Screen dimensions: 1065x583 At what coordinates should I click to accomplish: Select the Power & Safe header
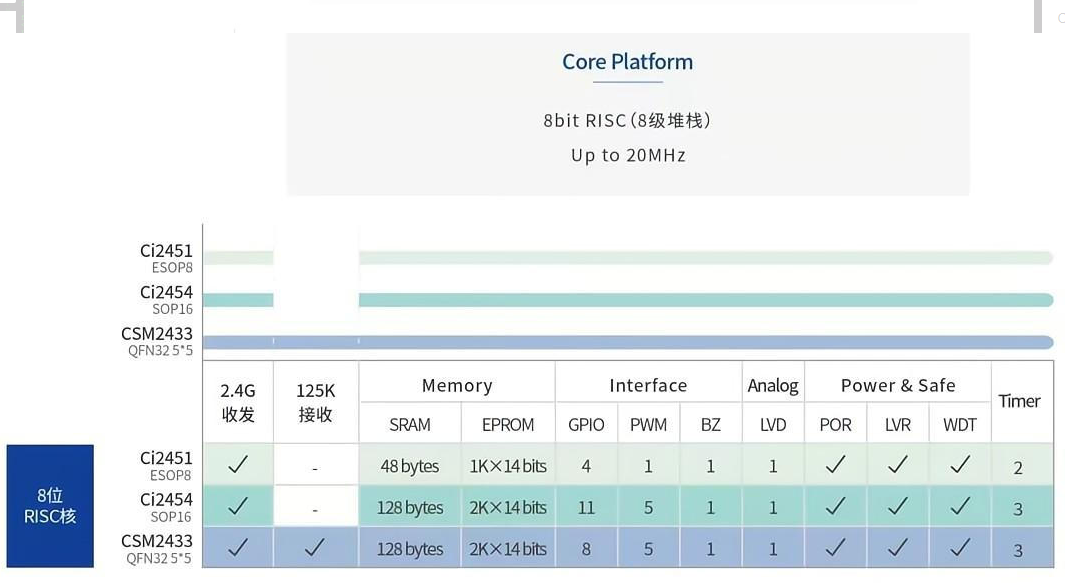point(898,385)
